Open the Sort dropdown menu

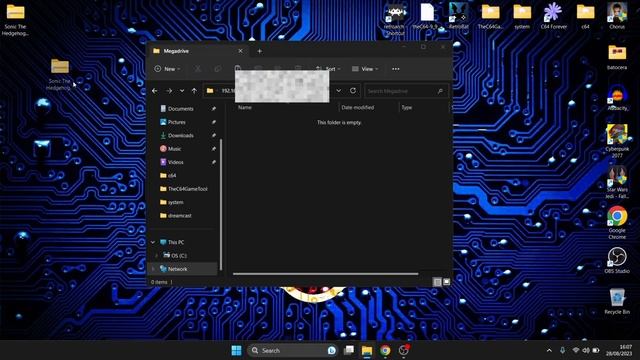pyautogui.click(x=328, y=69)
